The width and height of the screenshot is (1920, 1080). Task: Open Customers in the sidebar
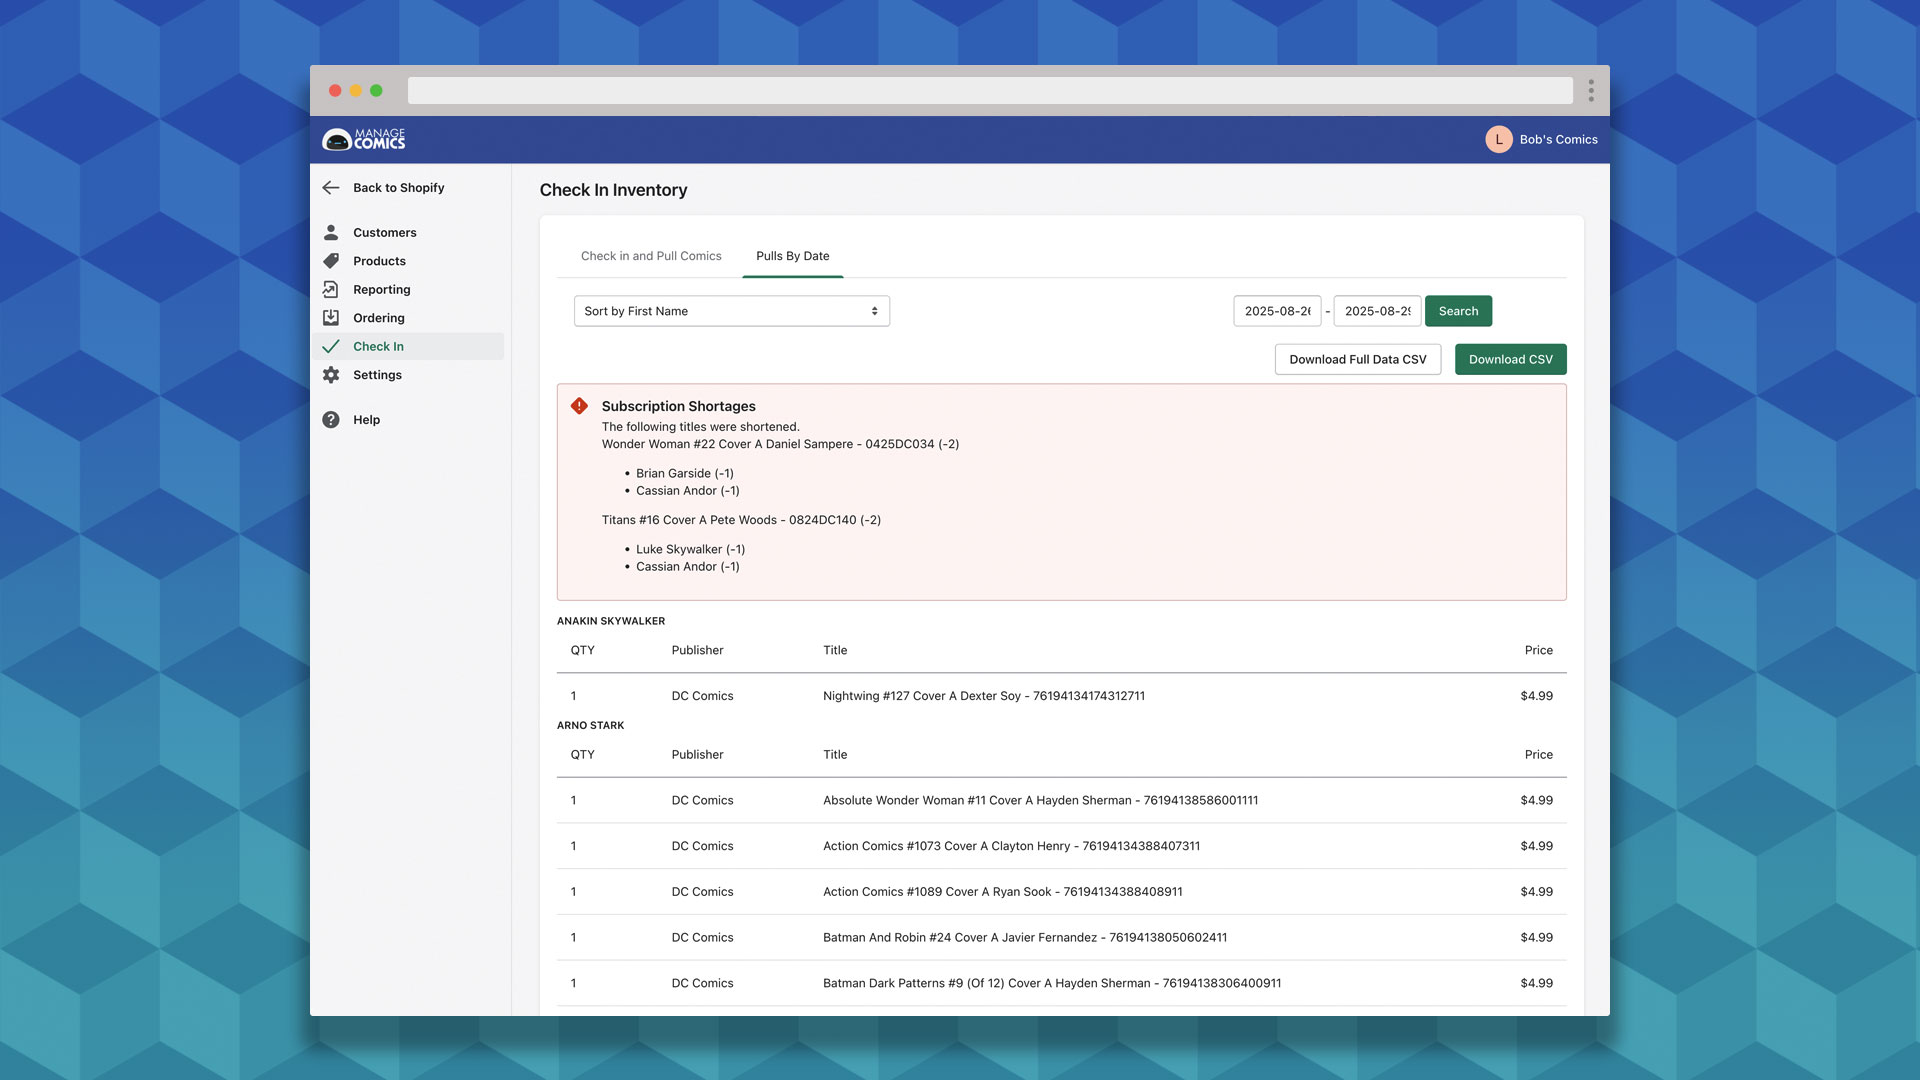coord(385,233)
